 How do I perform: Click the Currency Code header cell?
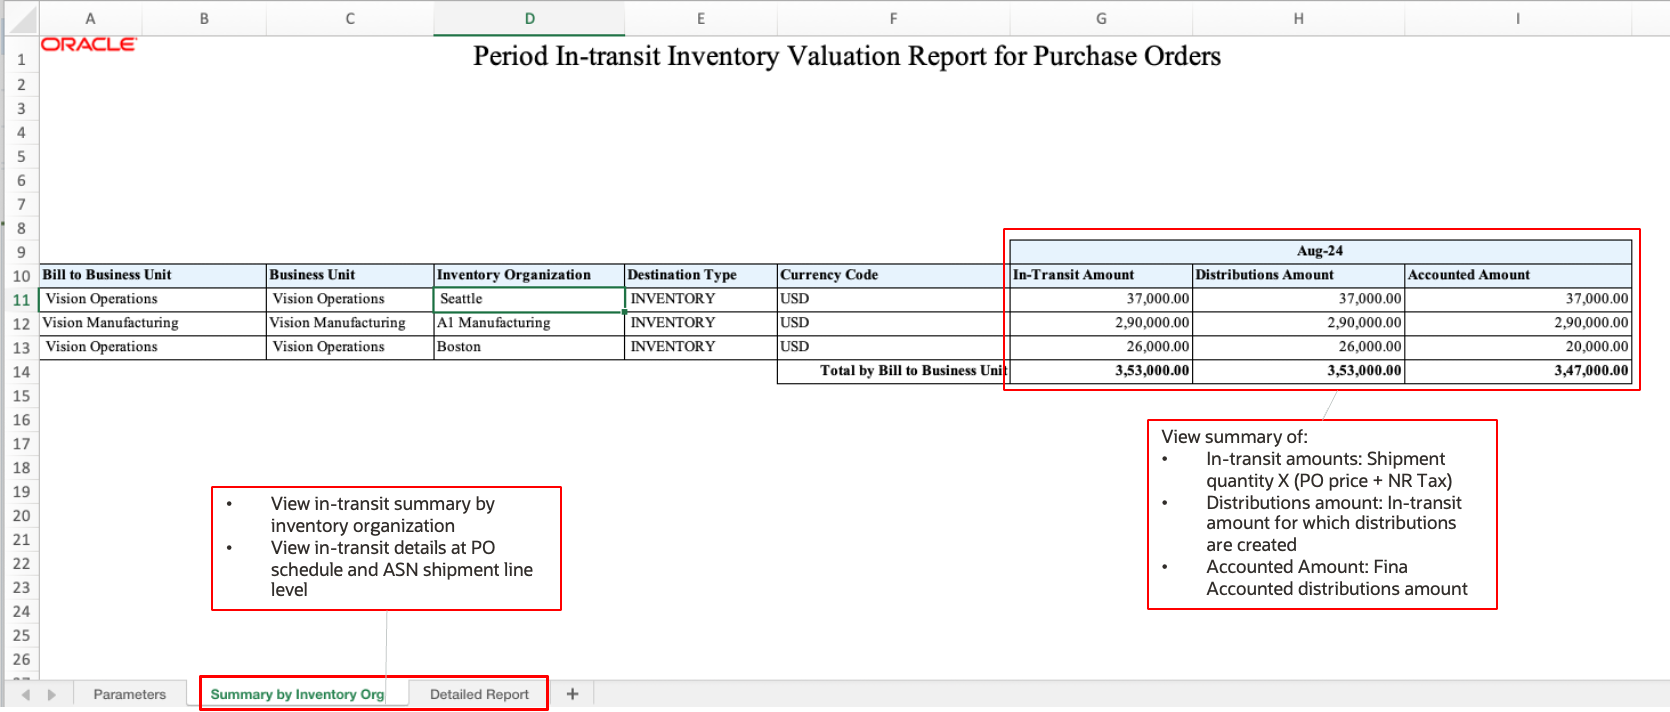click(x=893, y=275)
